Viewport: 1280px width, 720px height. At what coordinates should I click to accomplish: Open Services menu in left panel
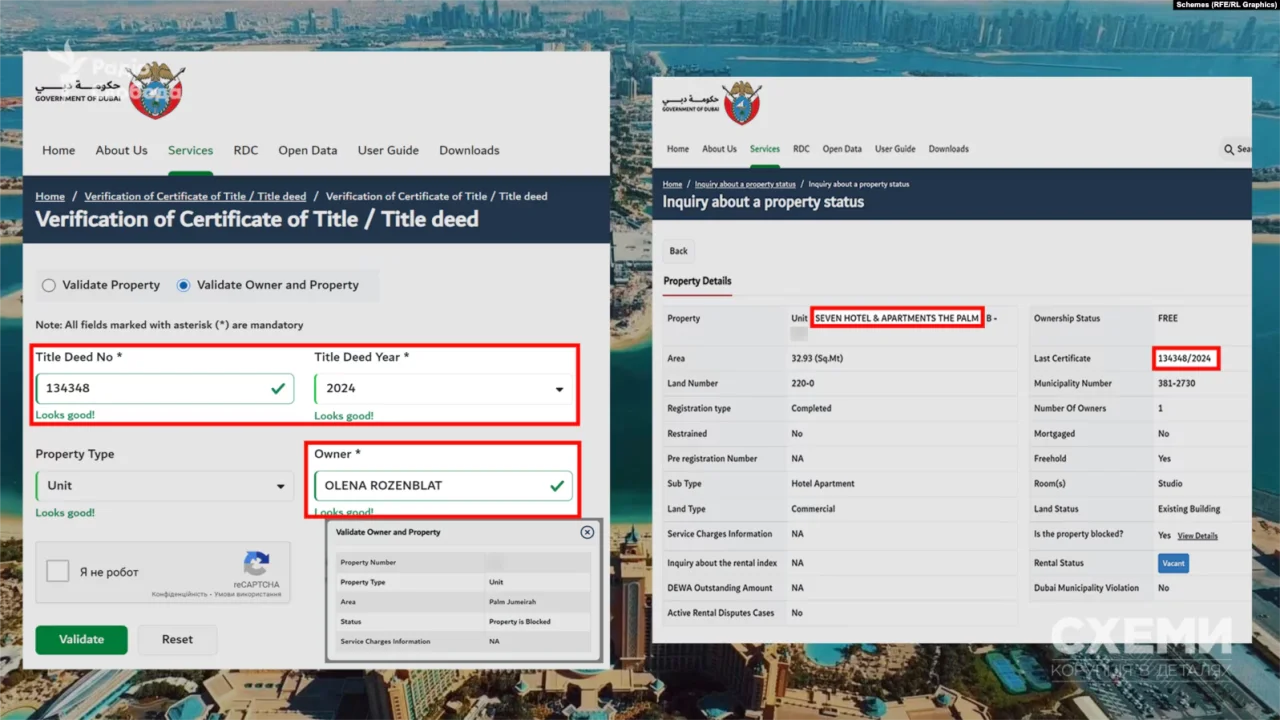click(190, 150)
